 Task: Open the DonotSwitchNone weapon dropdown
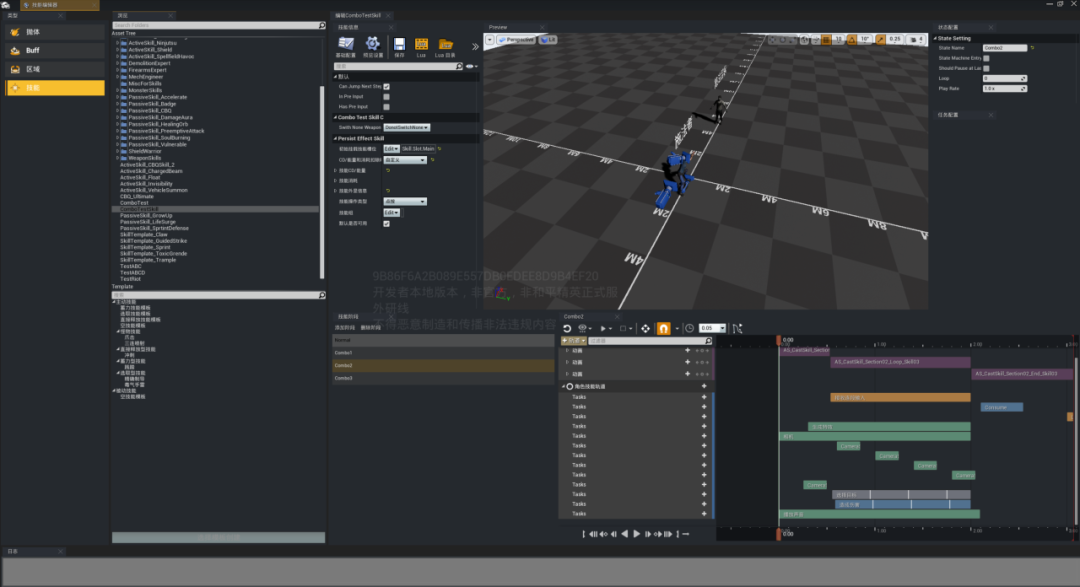tap(406, 127)
